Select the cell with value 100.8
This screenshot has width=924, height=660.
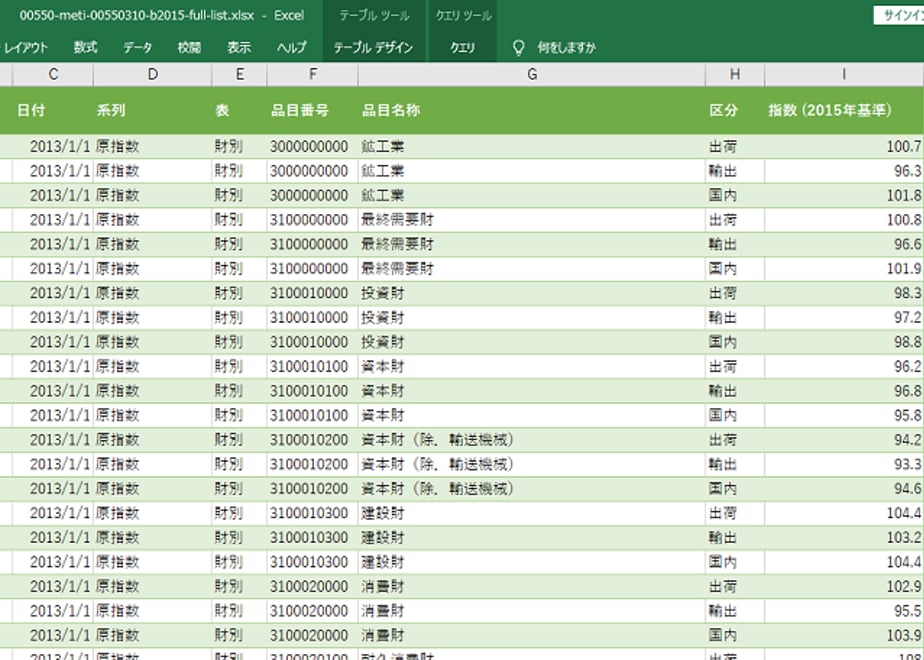click(844, 220)
